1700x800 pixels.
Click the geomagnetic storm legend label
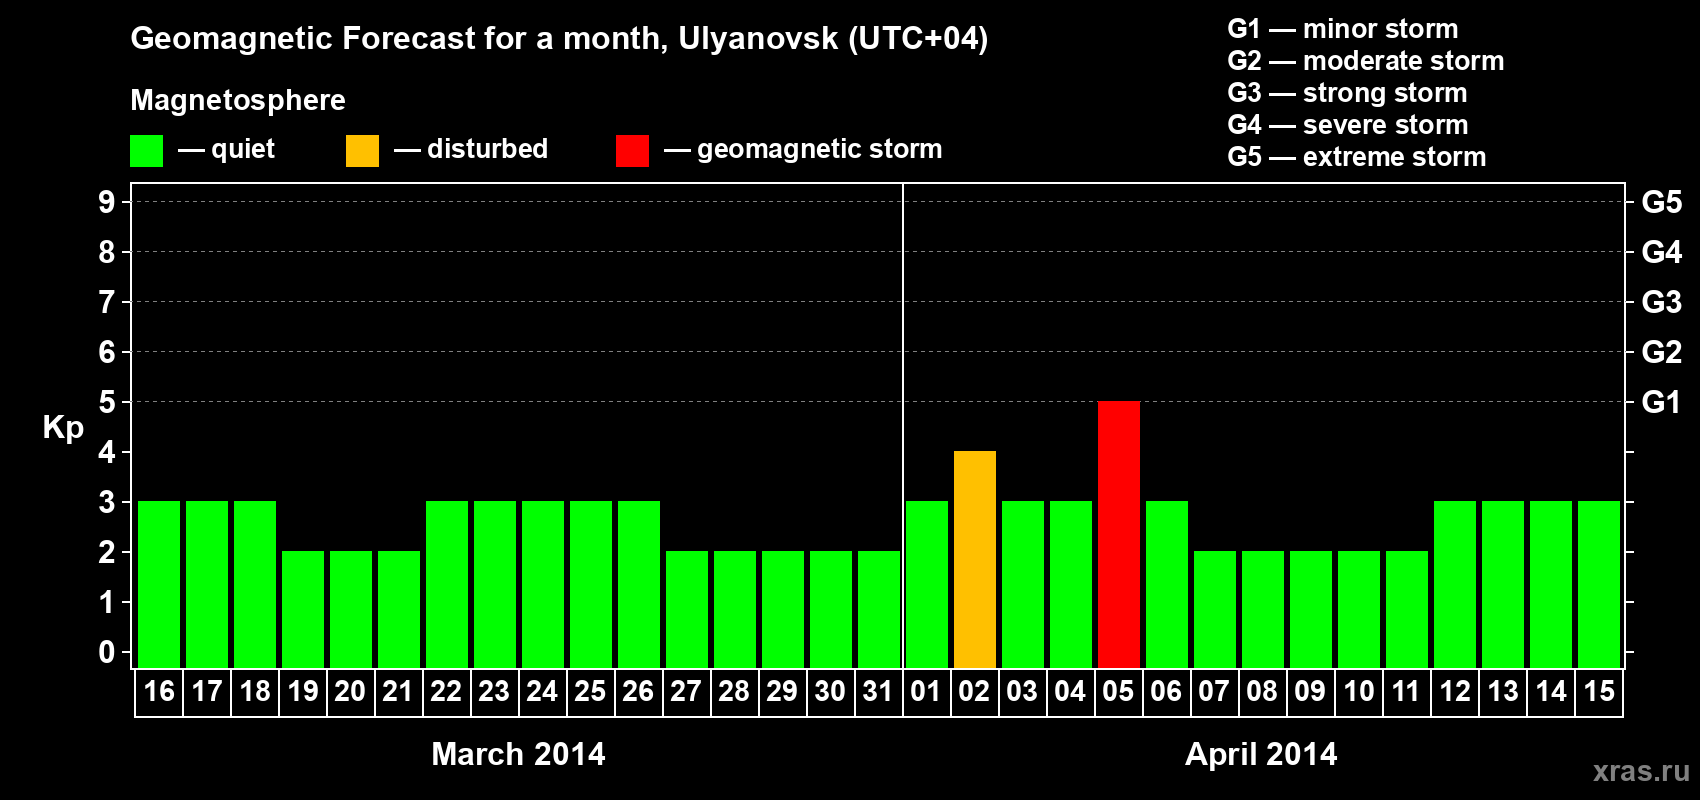coord(819,150)
